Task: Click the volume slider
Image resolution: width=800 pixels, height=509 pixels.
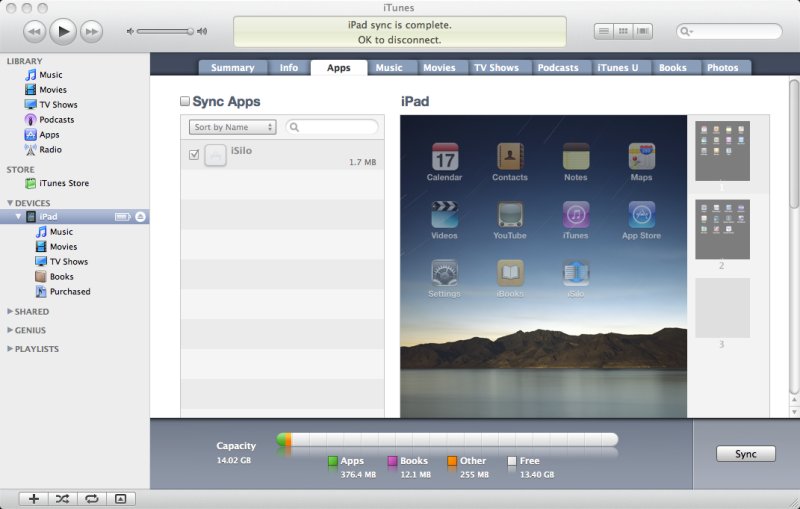Action: point(165,32)
